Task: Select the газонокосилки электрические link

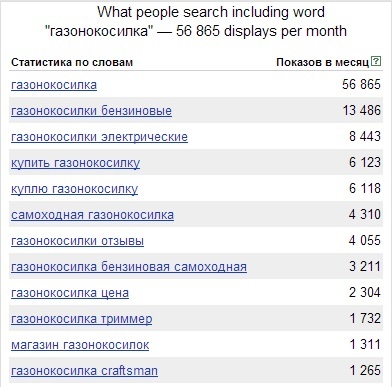Action: [x=99, y=137]
